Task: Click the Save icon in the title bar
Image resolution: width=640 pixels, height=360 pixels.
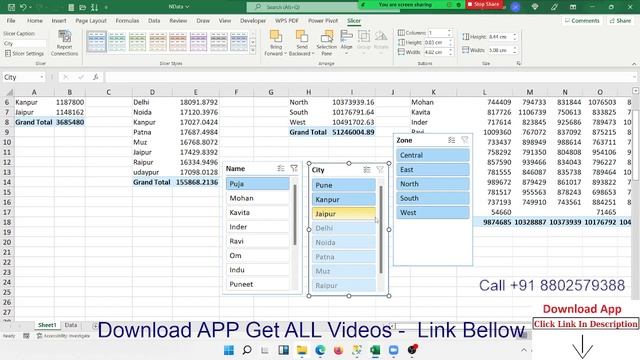Action: (x=11, y=7)
